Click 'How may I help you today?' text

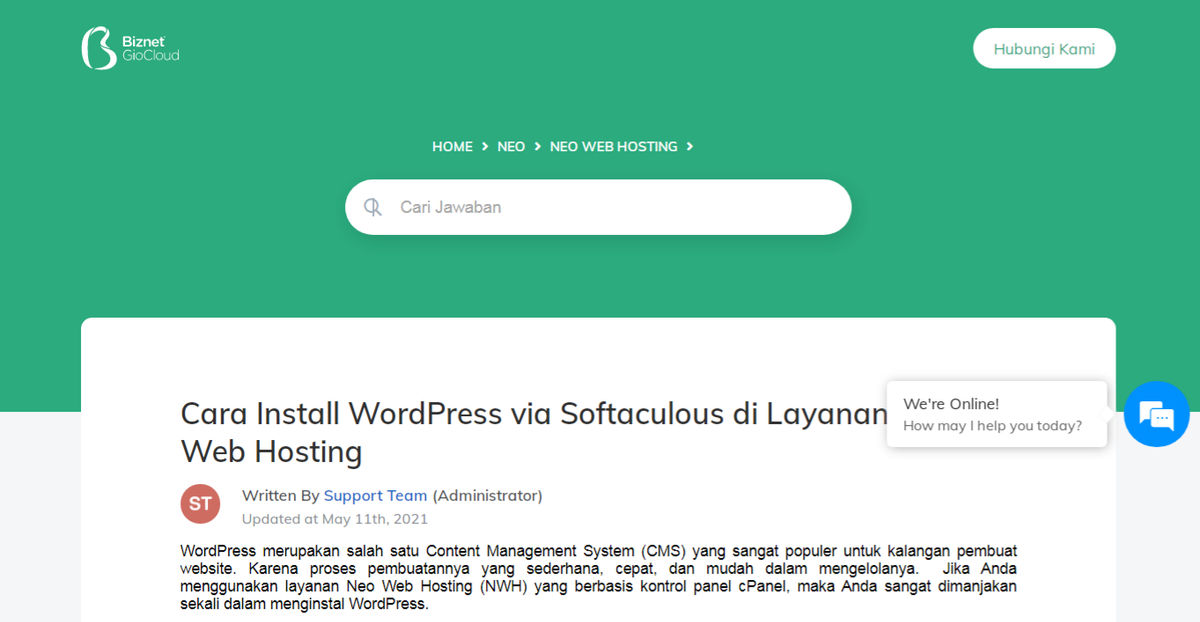click(x=992, y=426)
